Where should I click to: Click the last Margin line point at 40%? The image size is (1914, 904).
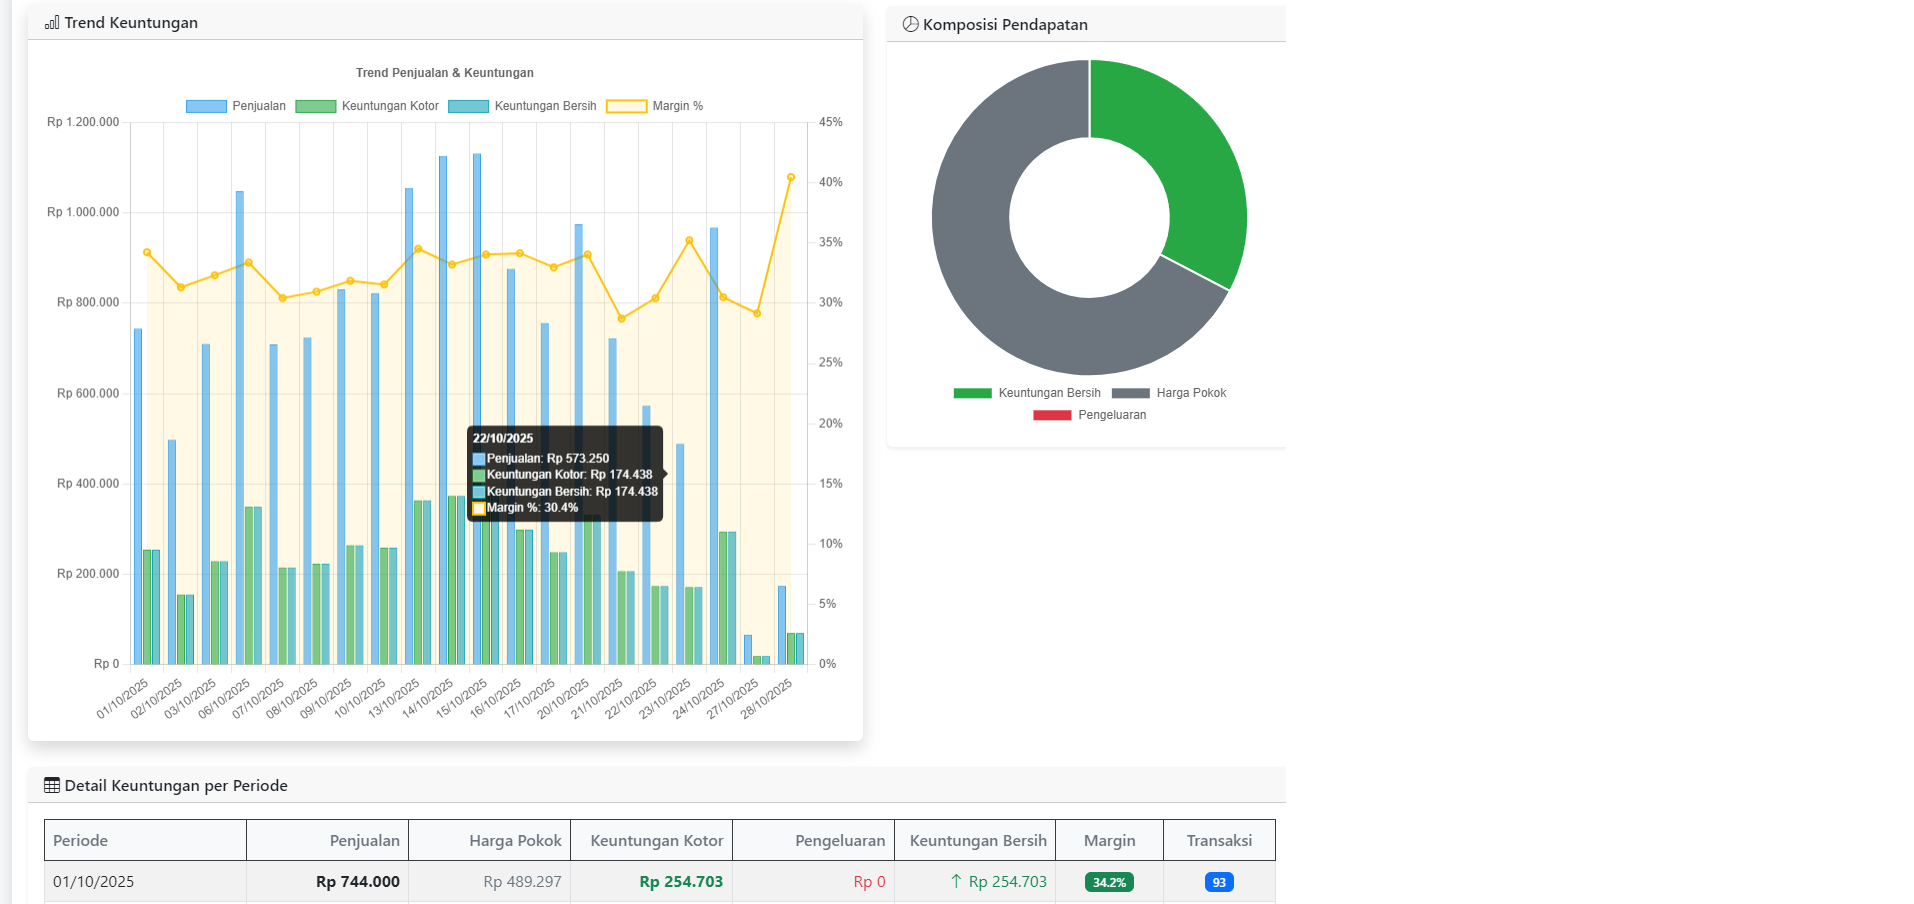[791, 177]
